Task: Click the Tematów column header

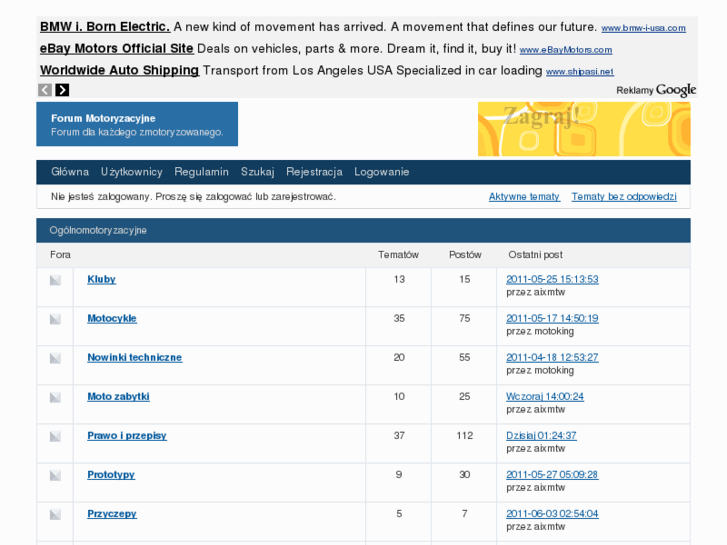Action: tap(398, 255)
